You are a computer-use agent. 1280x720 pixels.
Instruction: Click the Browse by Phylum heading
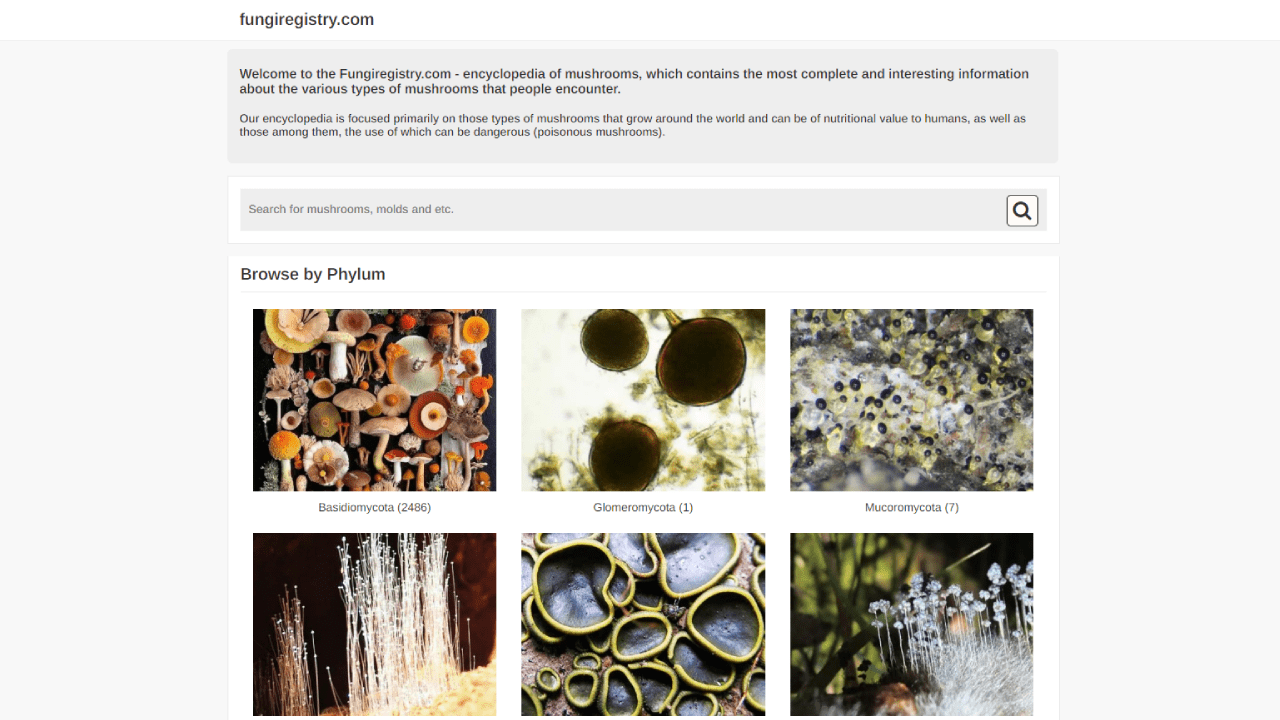click(x=313, y=274)
